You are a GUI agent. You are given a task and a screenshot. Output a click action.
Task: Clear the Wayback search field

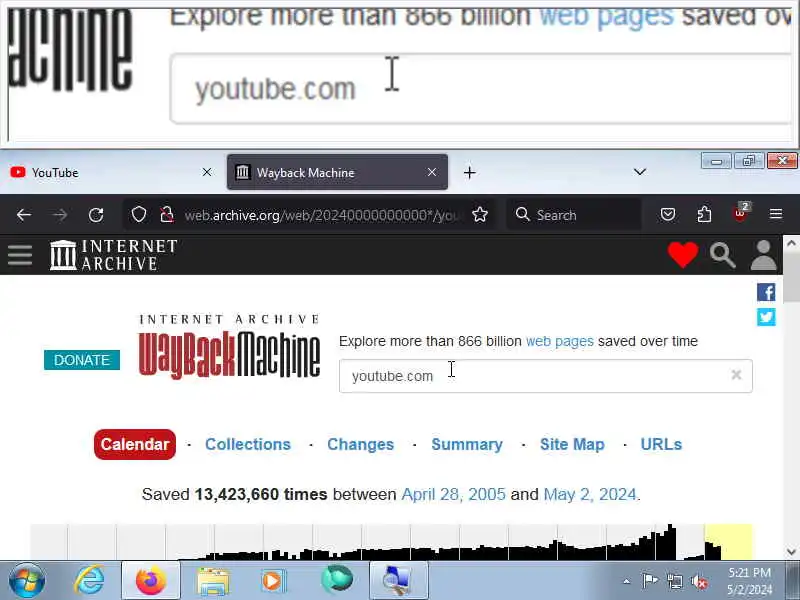click(x=736, y=375)
